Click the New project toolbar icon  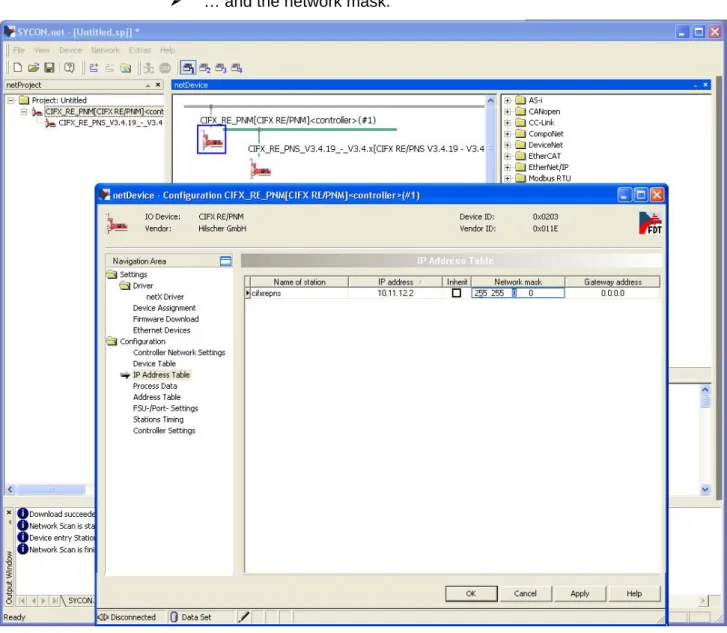(18, 68)
